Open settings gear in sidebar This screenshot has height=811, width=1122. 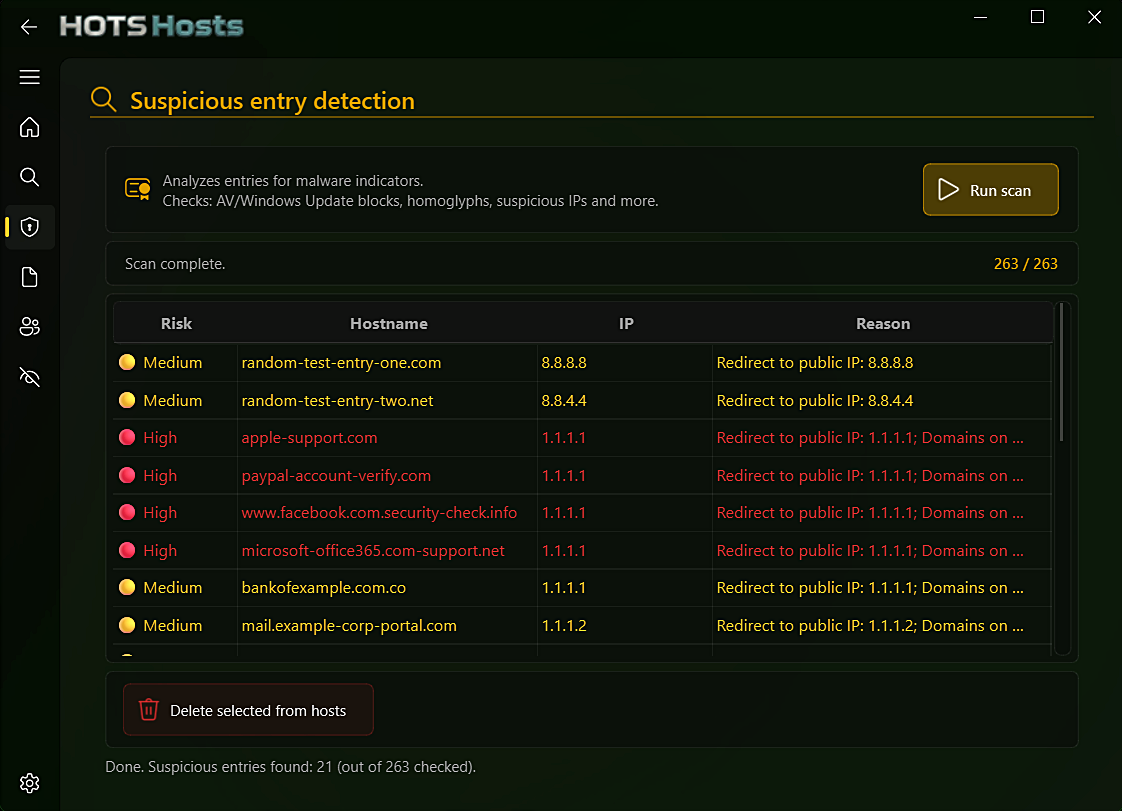click(x=29, y=783)
